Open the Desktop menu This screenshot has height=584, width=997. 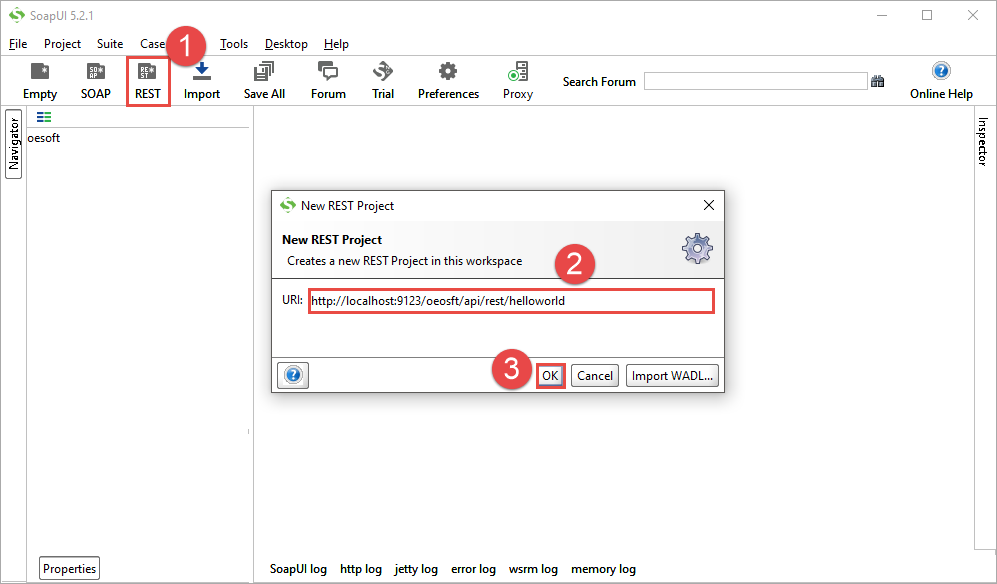pyautogui.click(x=286, y=44)
